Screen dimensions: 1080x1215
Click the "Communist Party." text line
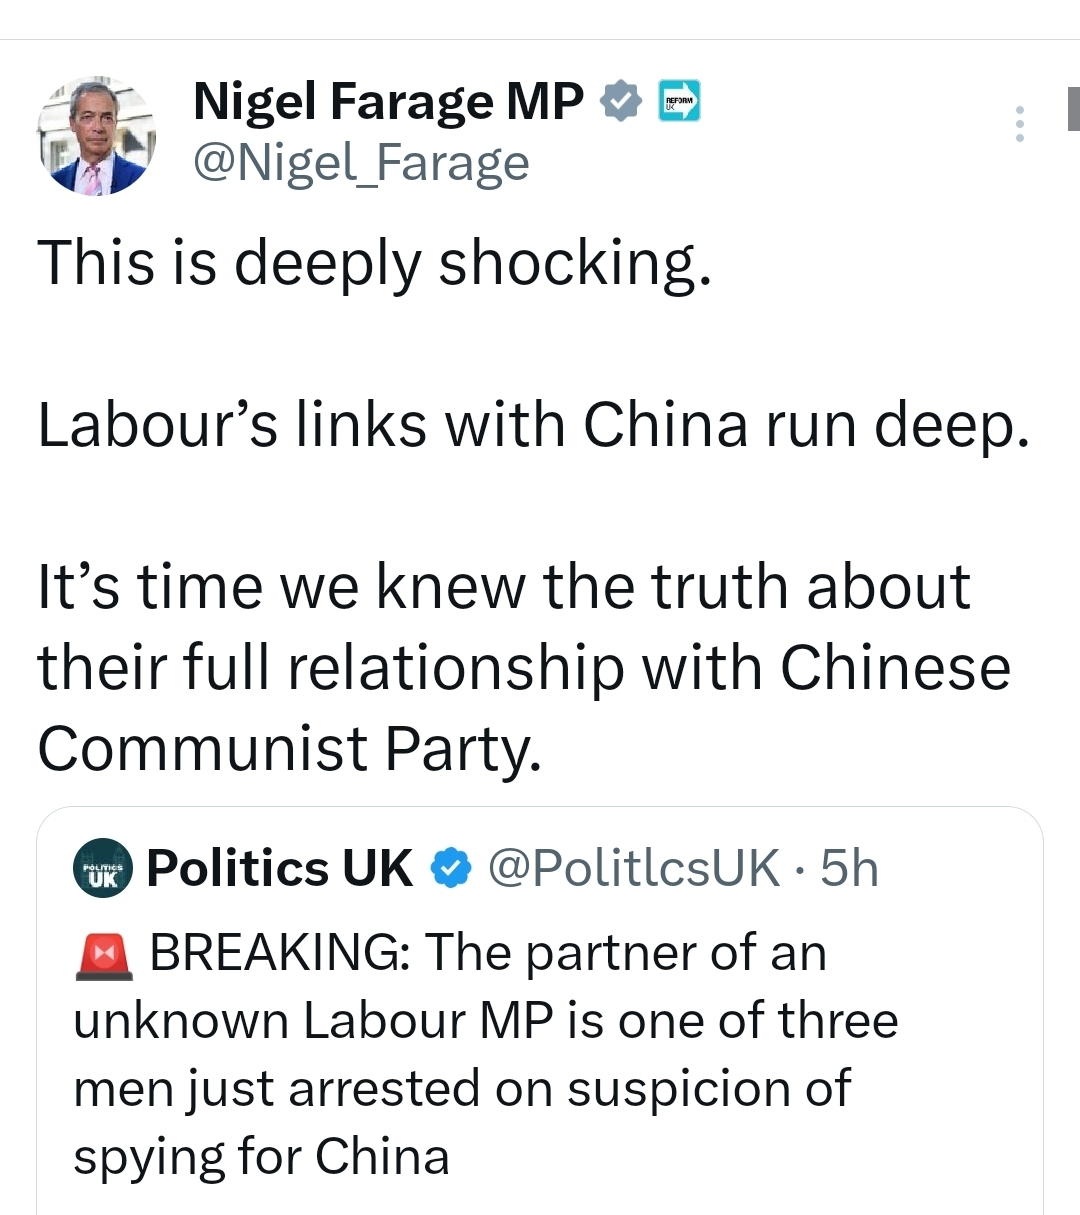point(290,748)
